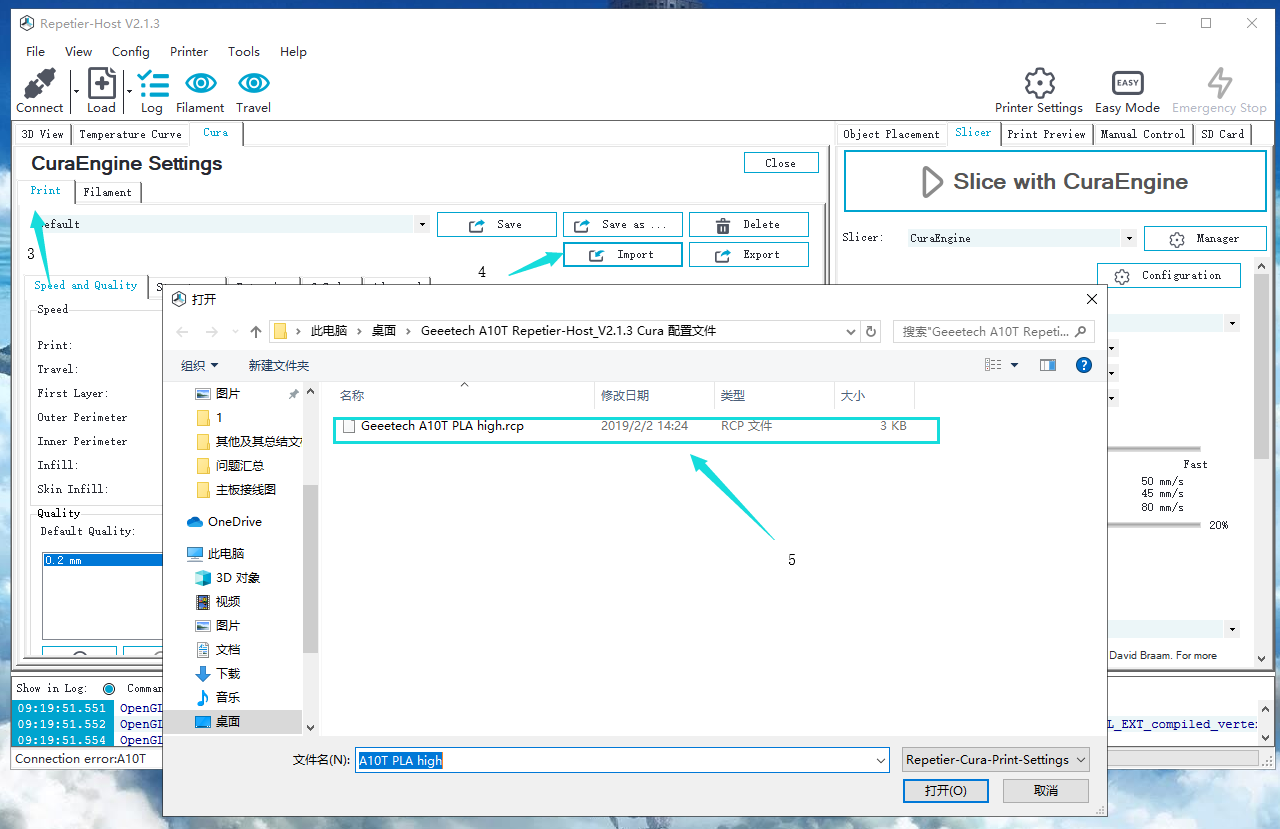Toggle the preview pane icon
This screenshot has width=1280, height=829.
pyautogui.click(x=1048, y=365)
